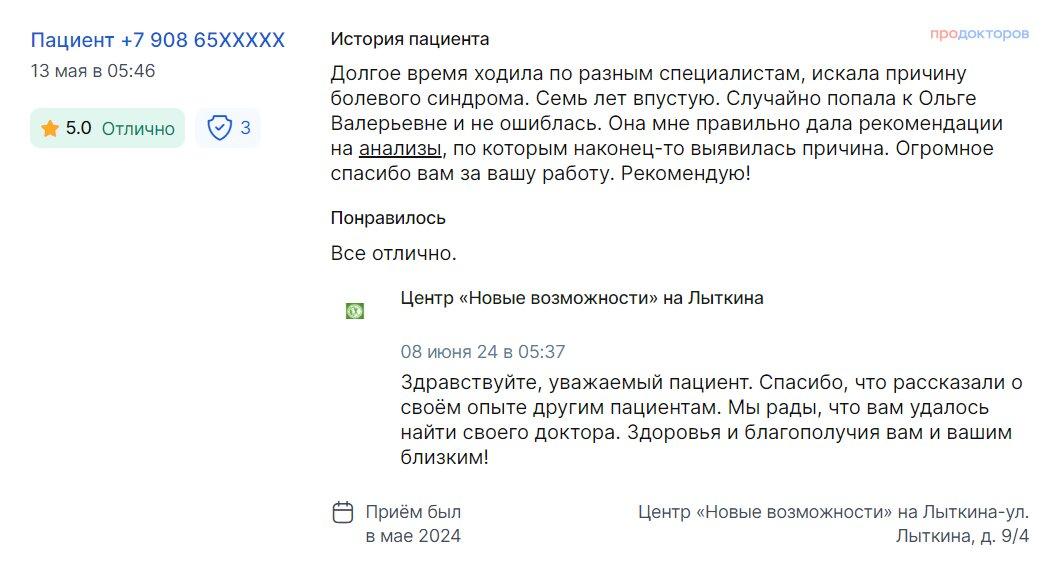Open Центр «Новые возможности» на Лыткина reply header
1052x575 pixels.
point(582,298)
